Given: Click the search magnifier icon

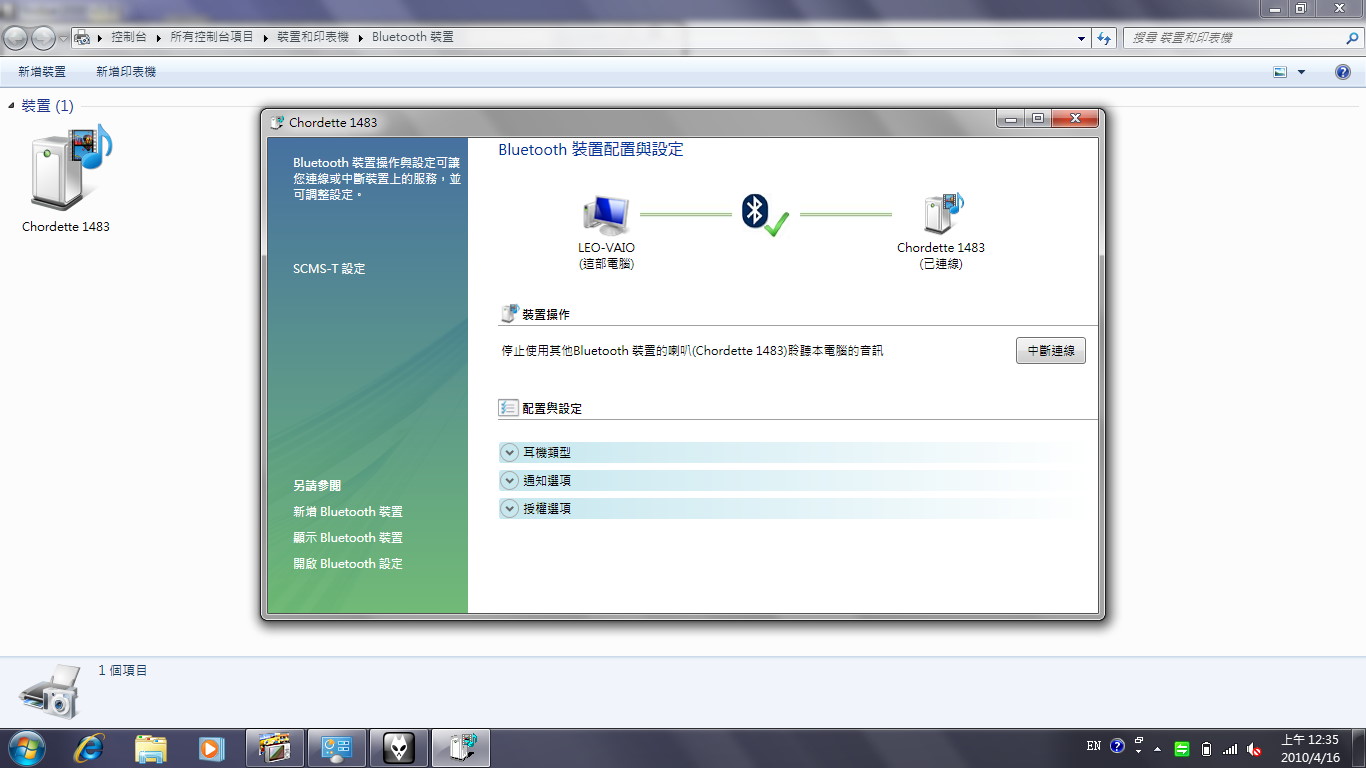Looking at the screenshot, I should tap(1352, 38).
